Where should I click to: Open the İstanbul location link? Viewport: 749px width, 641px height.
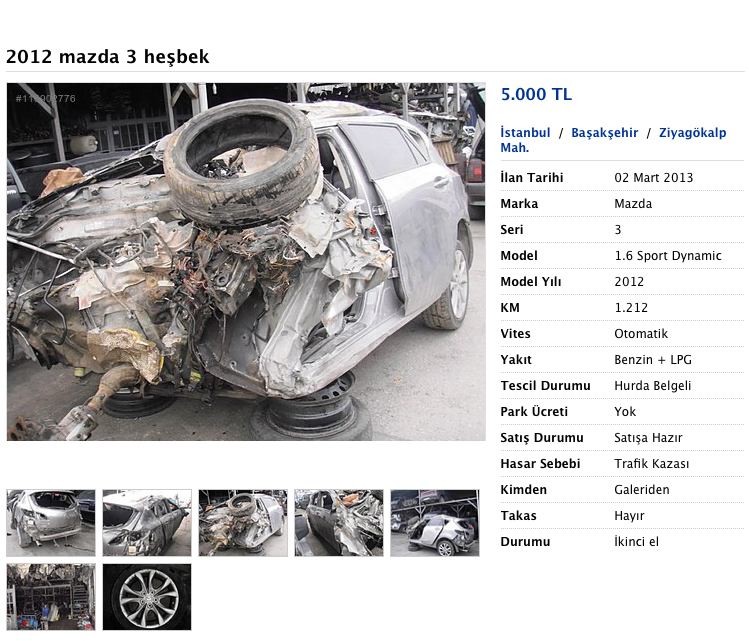click(525, 132)
